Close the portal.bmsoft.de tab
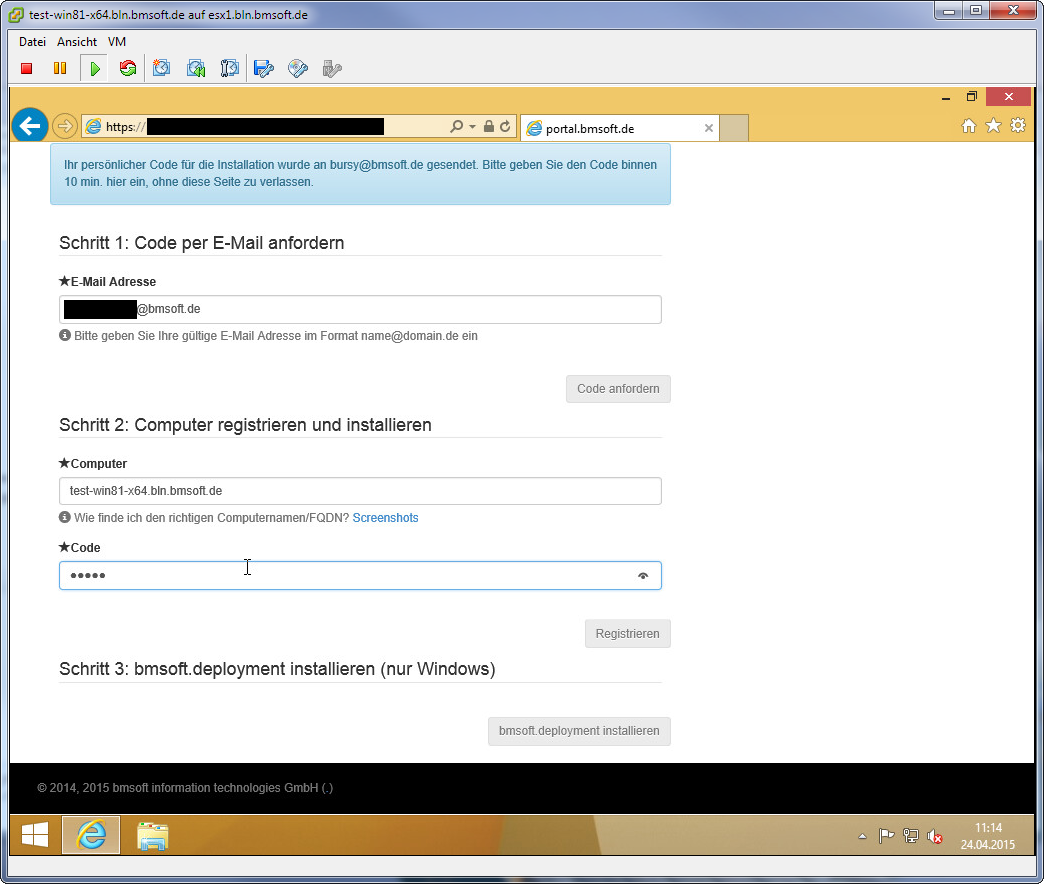1044x884 pixels. coord(708,128)
